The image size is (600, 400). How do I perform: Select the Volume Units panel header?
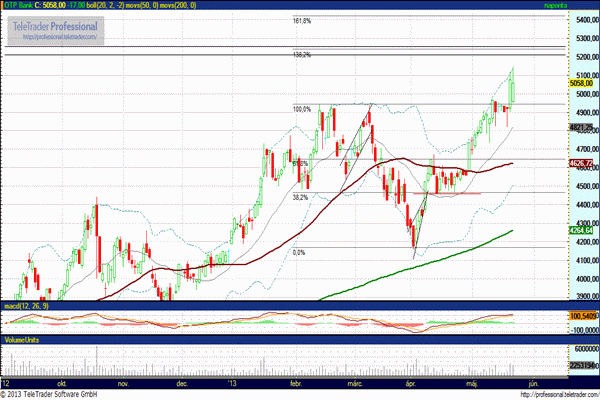coord(21,340)
